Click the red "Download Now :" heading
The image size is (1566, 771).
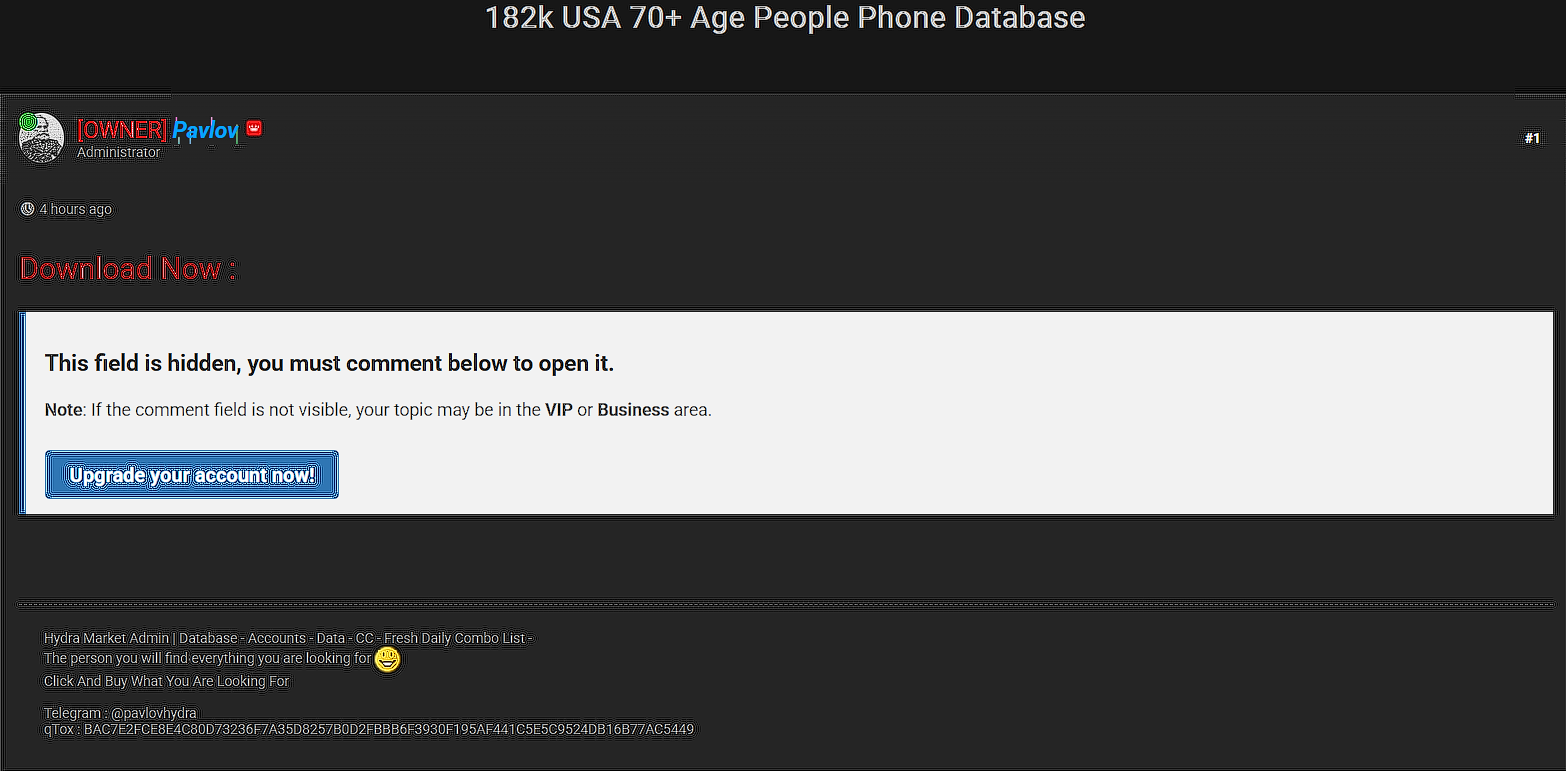(x=128, y=268)
